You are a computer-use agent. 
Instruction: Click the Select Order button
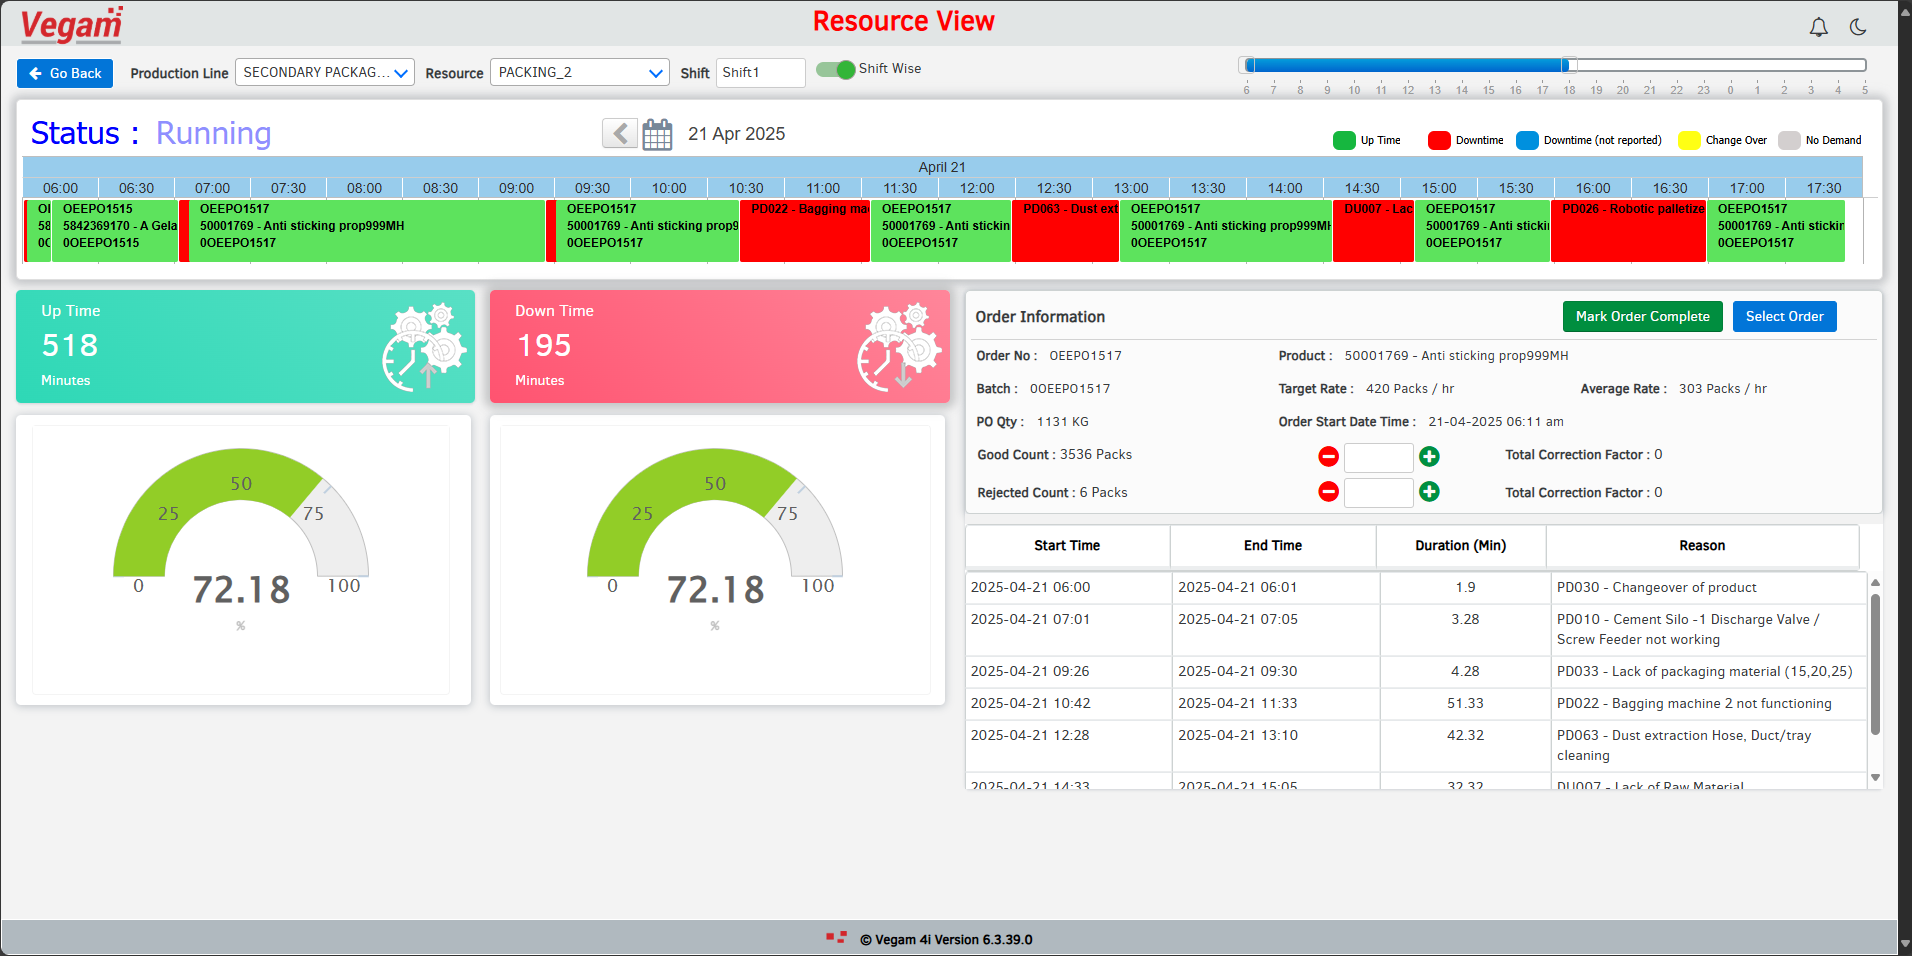[x=1784, y=316]
